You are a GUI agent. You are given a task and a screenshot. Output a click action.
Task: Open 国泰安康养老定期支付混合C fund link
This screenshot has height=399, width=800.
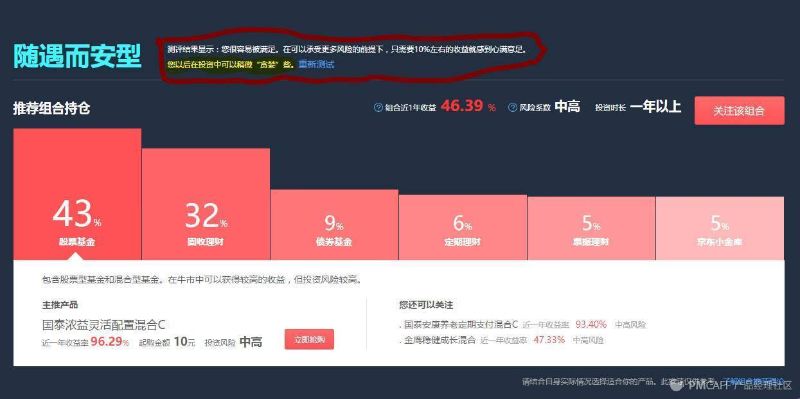point(460,324)
